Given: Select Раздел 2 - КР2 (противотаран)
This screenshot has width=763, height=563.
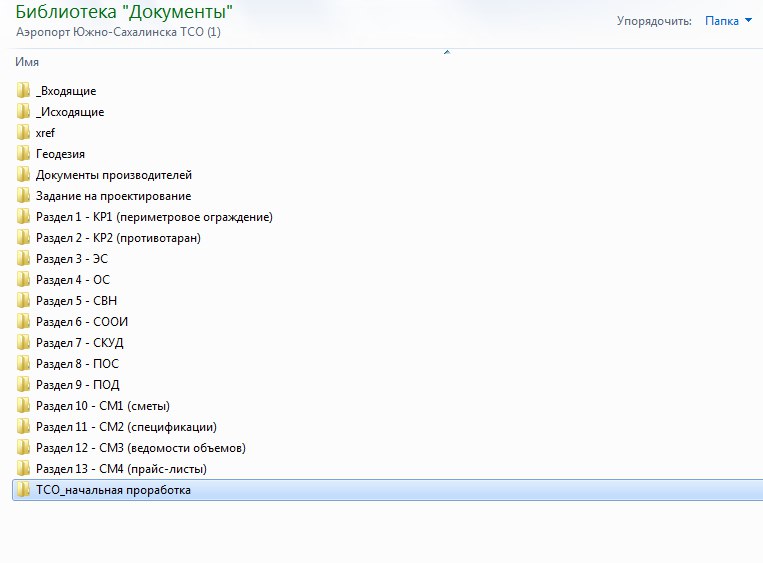Looking at the screenshot, I should [118, 238].
